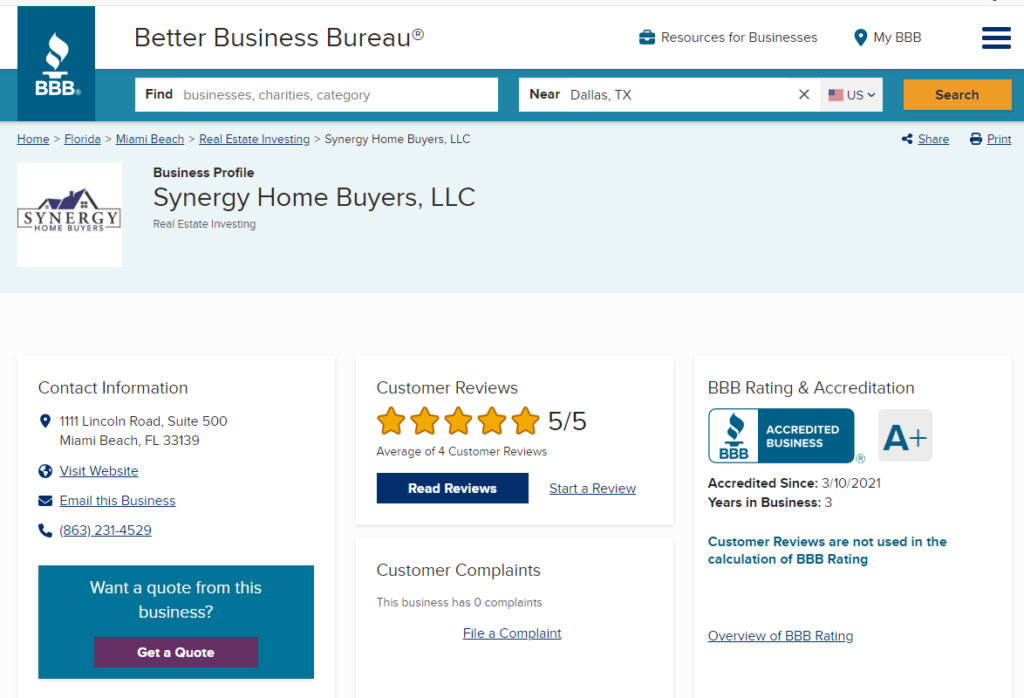Click 'Years in Business: 3' text
1024x698 pixels.
click(770, 502)
